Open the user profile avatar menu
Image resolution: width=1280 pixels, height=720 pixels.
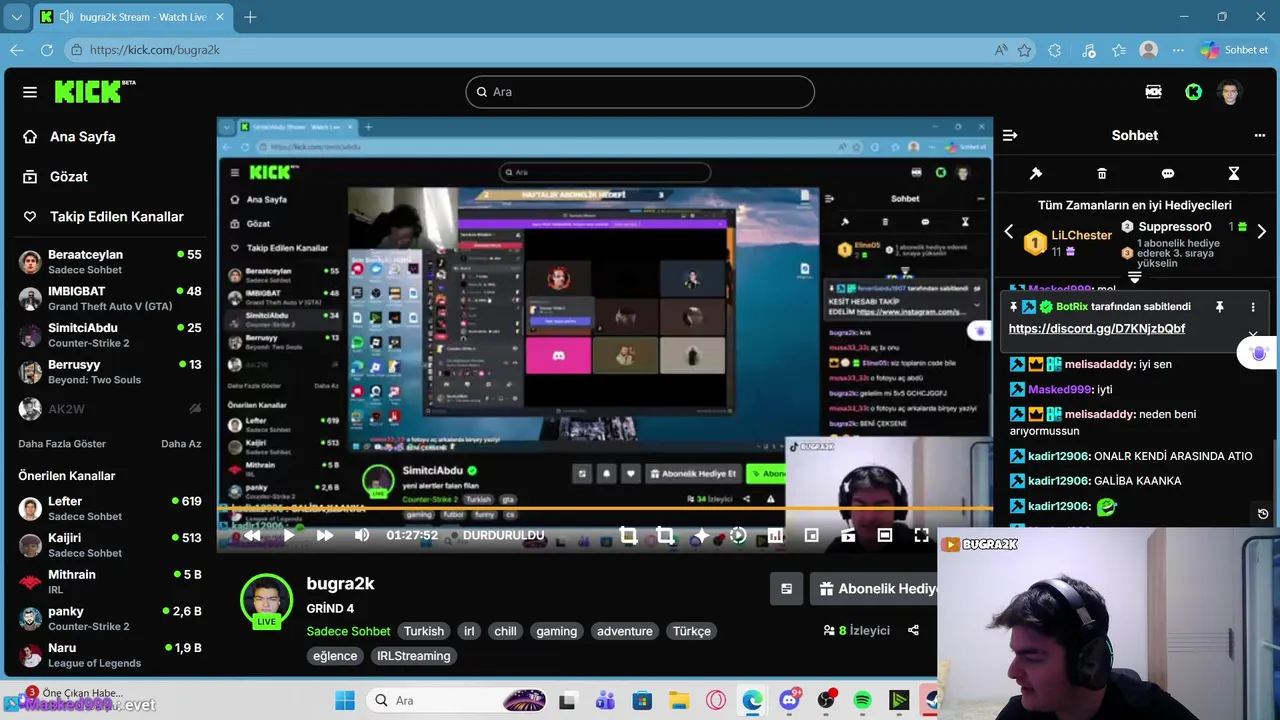click(1230, 92)
